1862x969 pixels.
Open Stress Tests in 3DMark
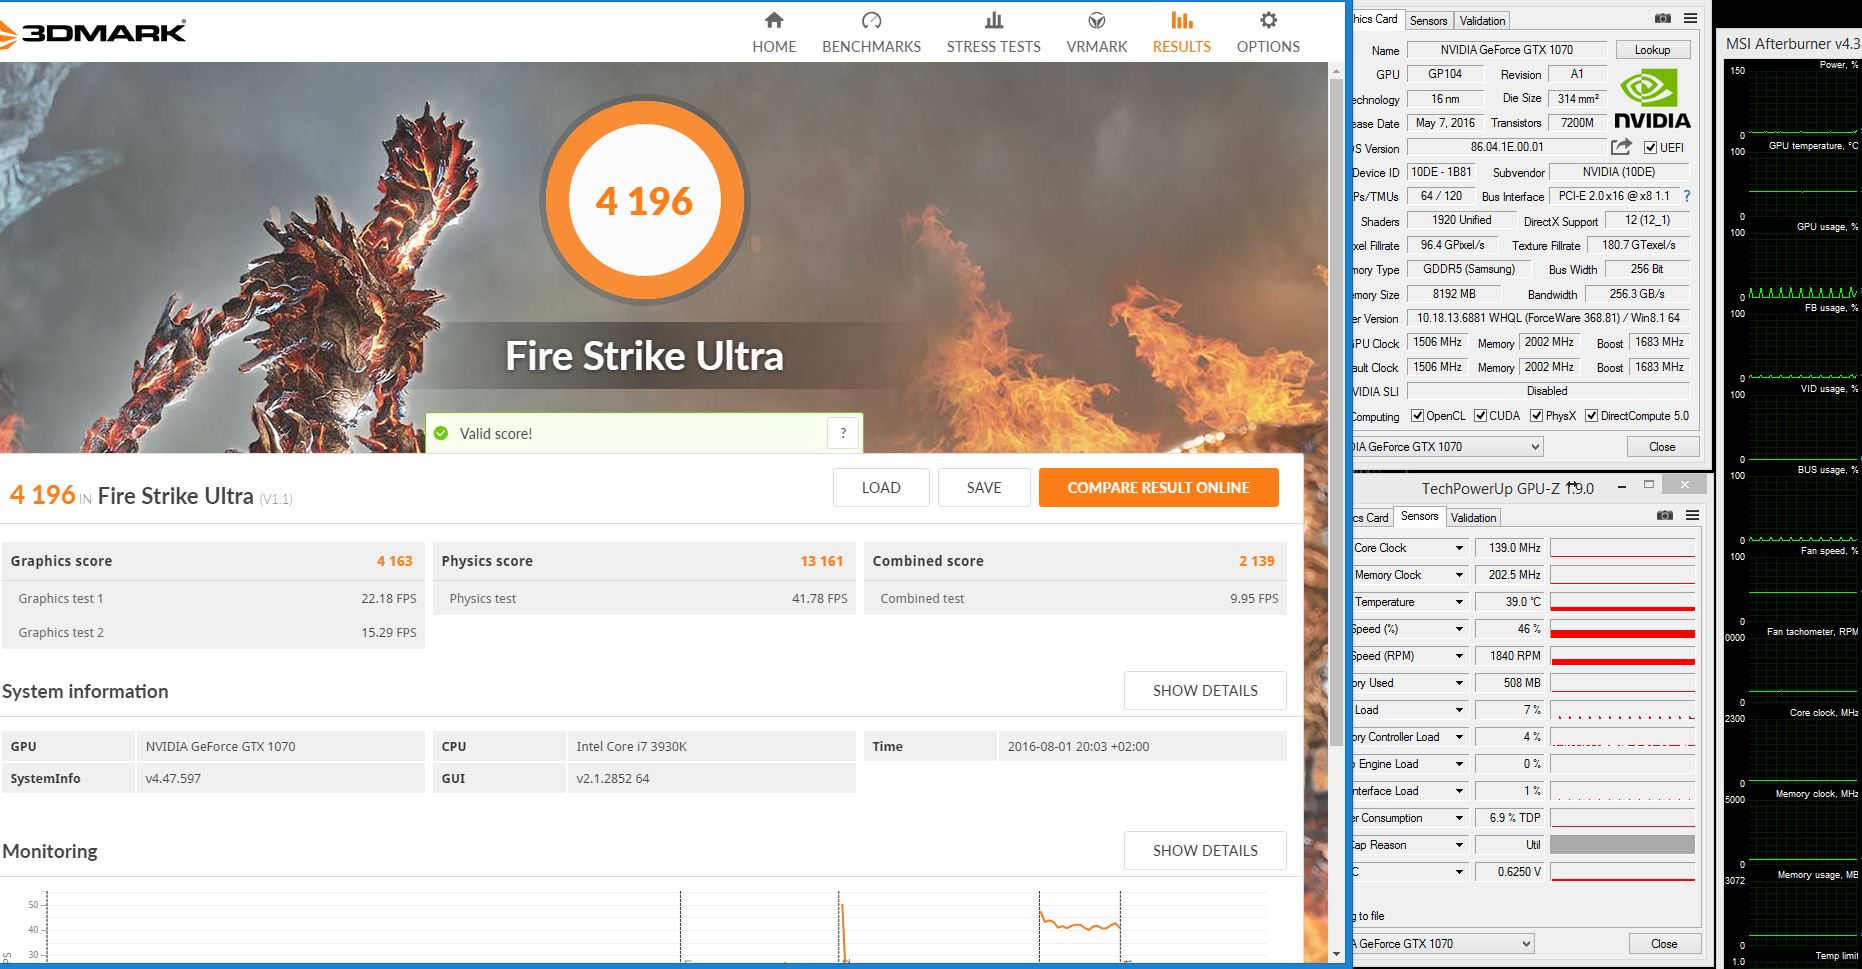click(x=992, y=31)
